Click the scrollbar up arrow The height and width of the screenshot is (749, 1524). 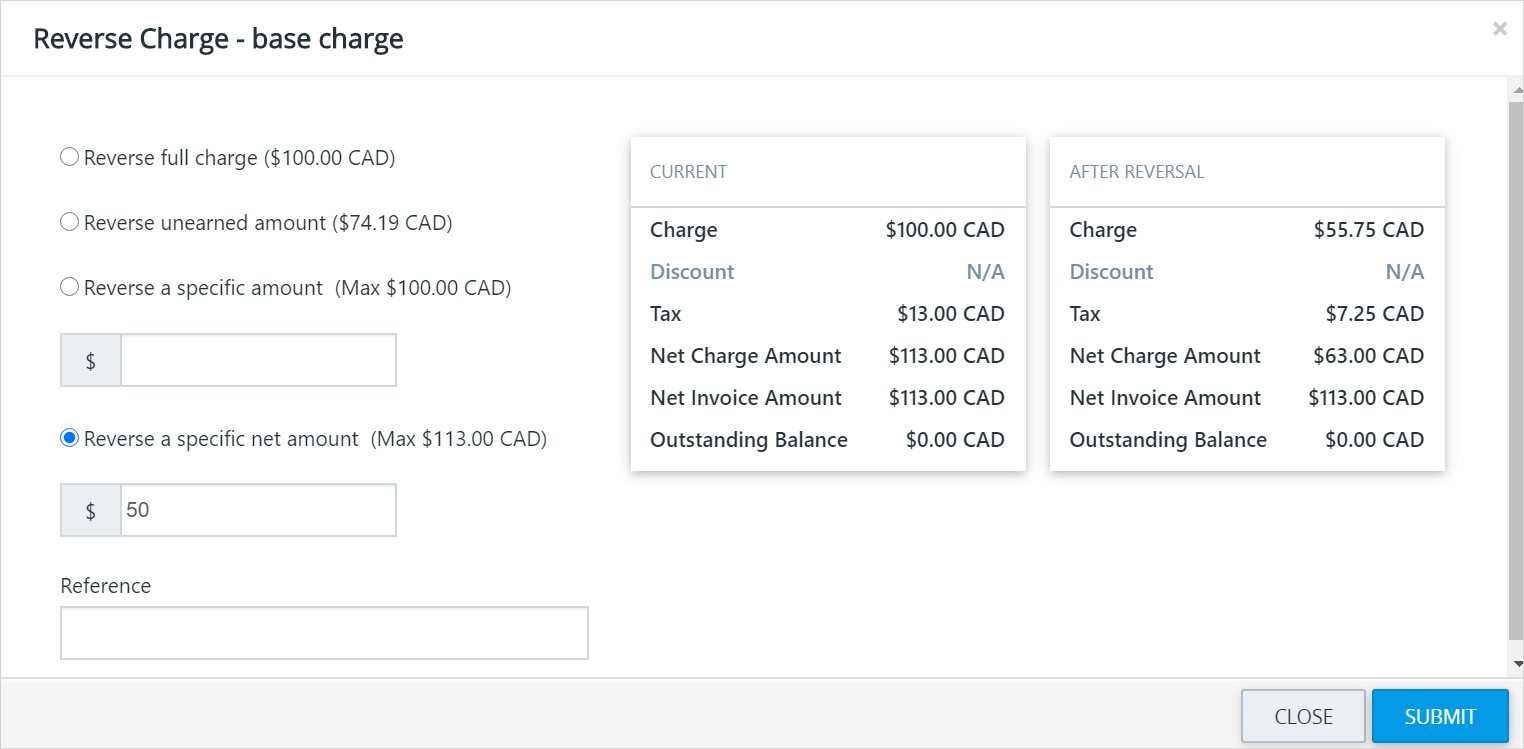click(x=1516, y=92)
